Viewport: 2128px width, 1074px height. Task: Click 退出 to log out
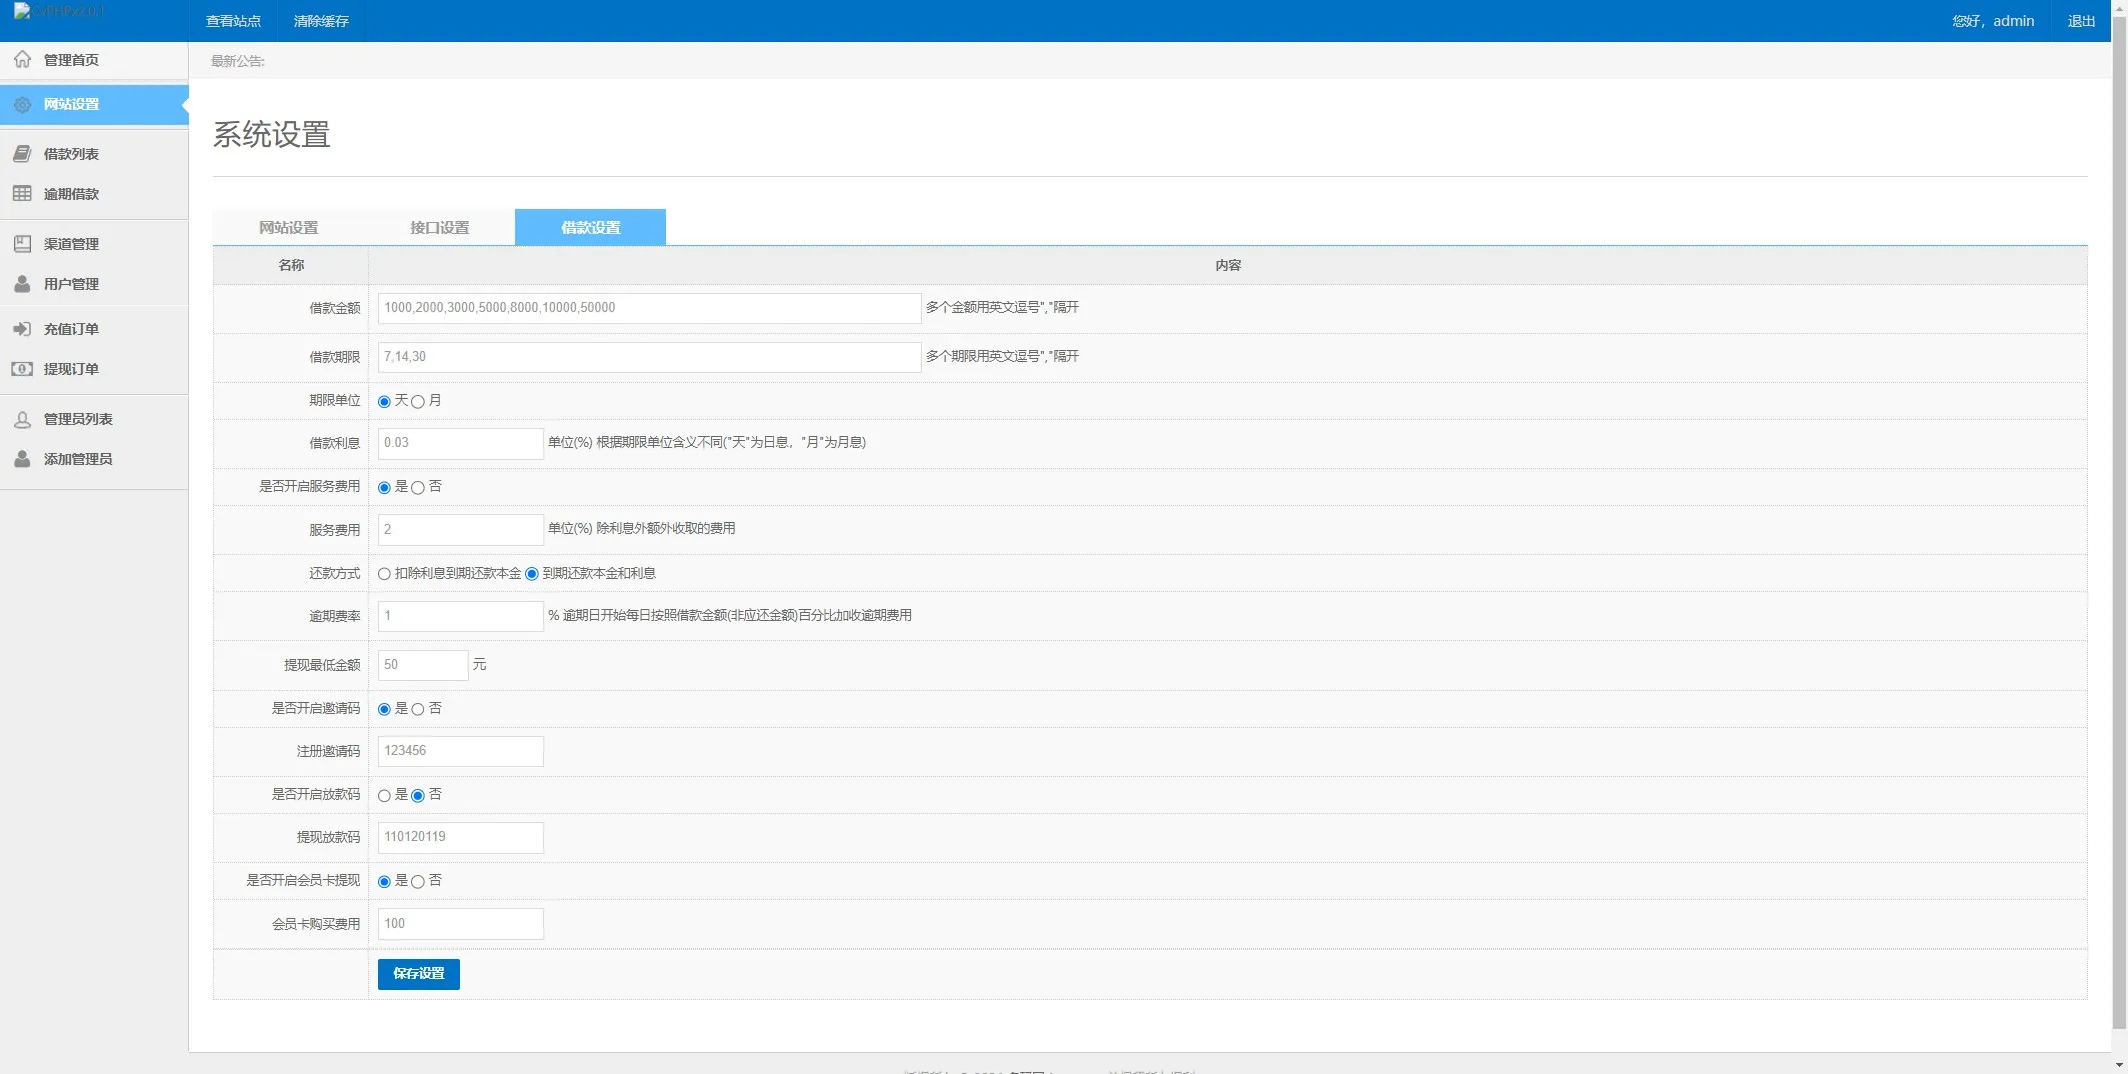coord(2081,21)
